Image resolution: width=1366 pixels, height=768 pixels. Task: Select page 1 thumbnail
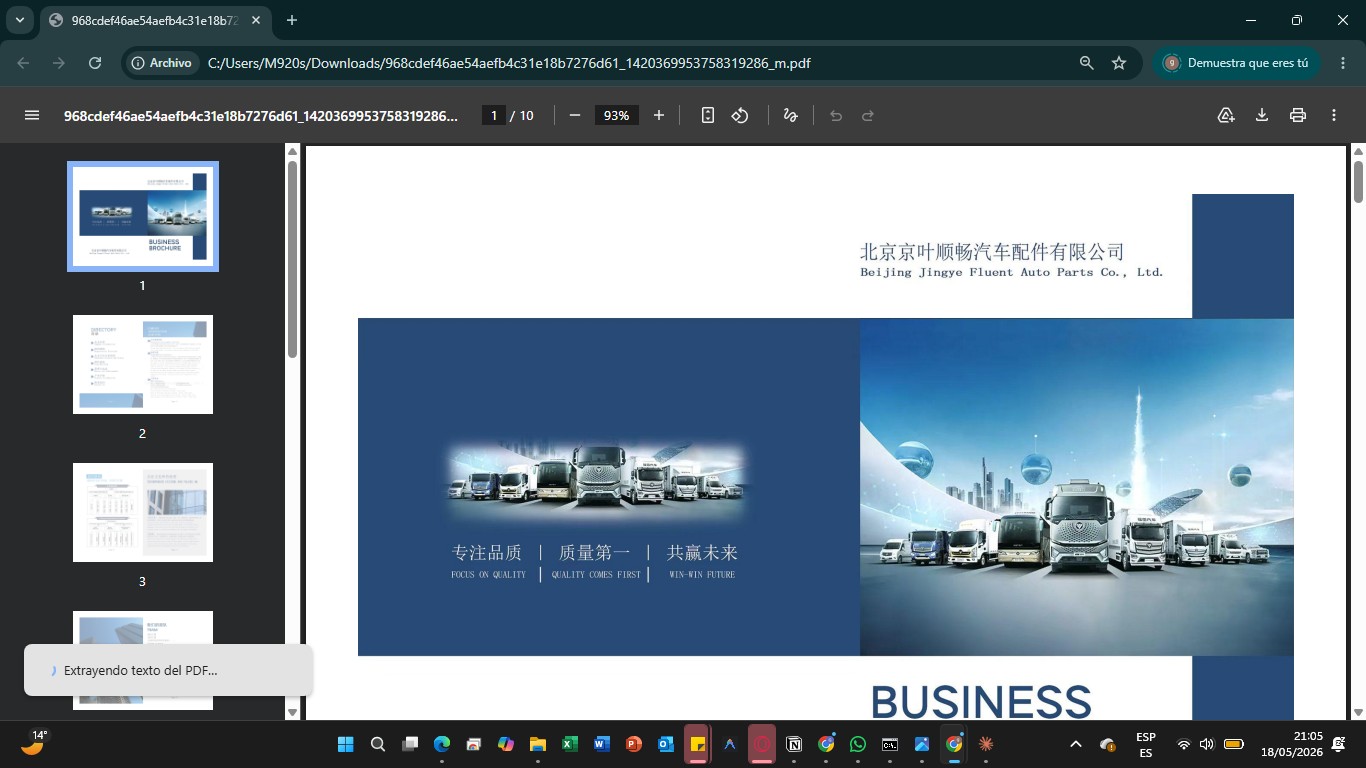pyautogui.click(x=143, y=216)
